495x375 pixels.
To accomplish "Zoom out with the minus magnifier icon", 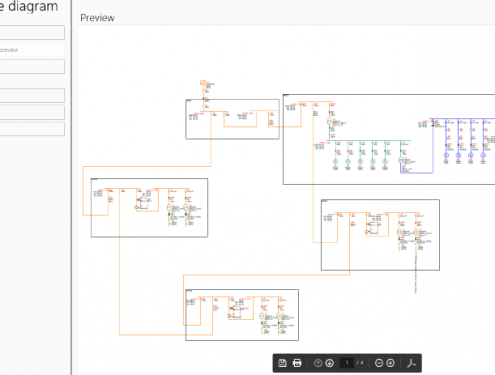I will (379, 363).
